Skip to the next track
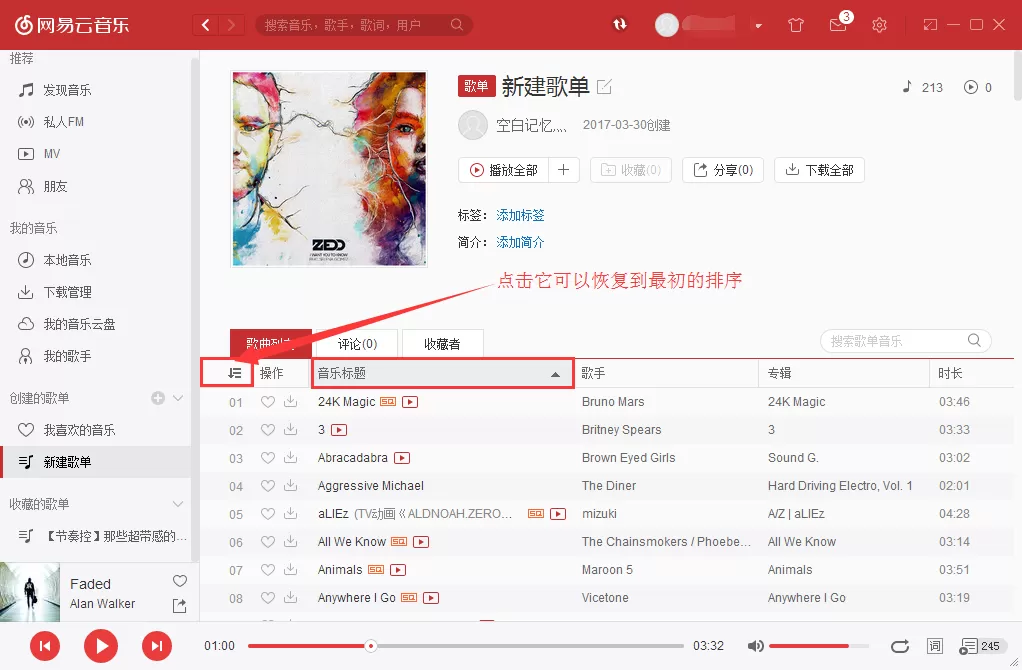 point(157,646)
